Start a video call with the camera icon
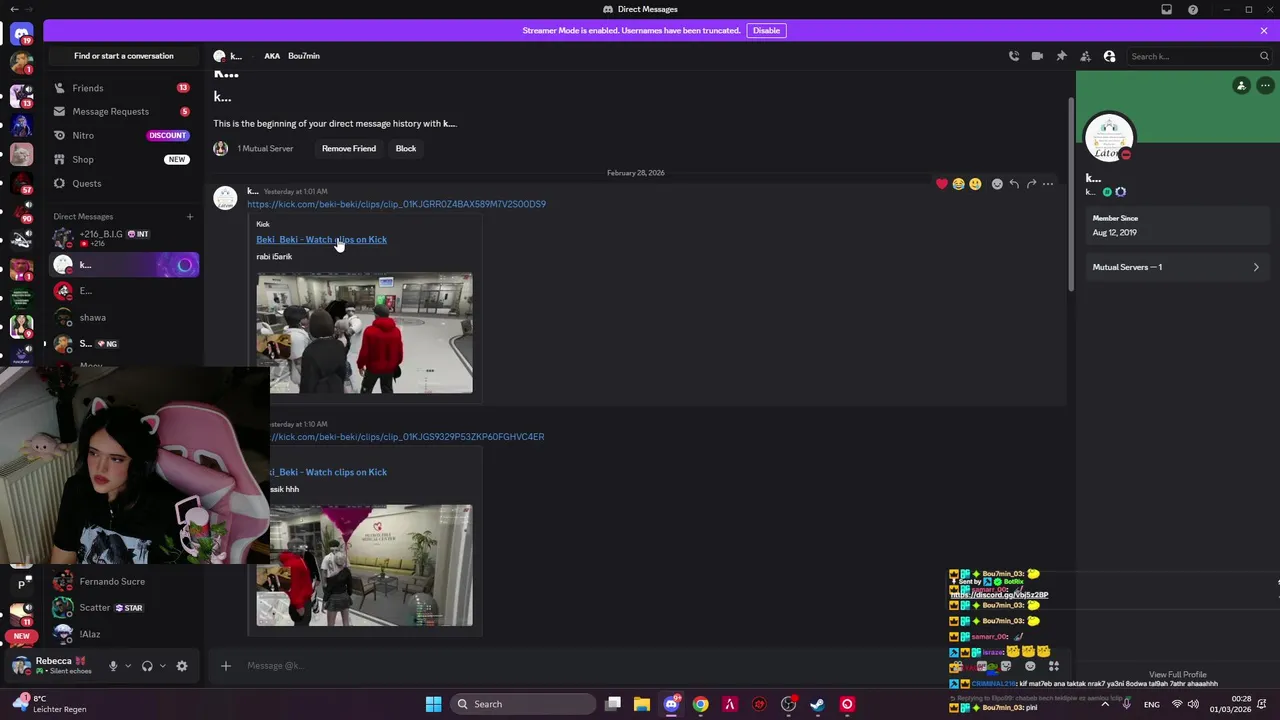 [1037, 56]
